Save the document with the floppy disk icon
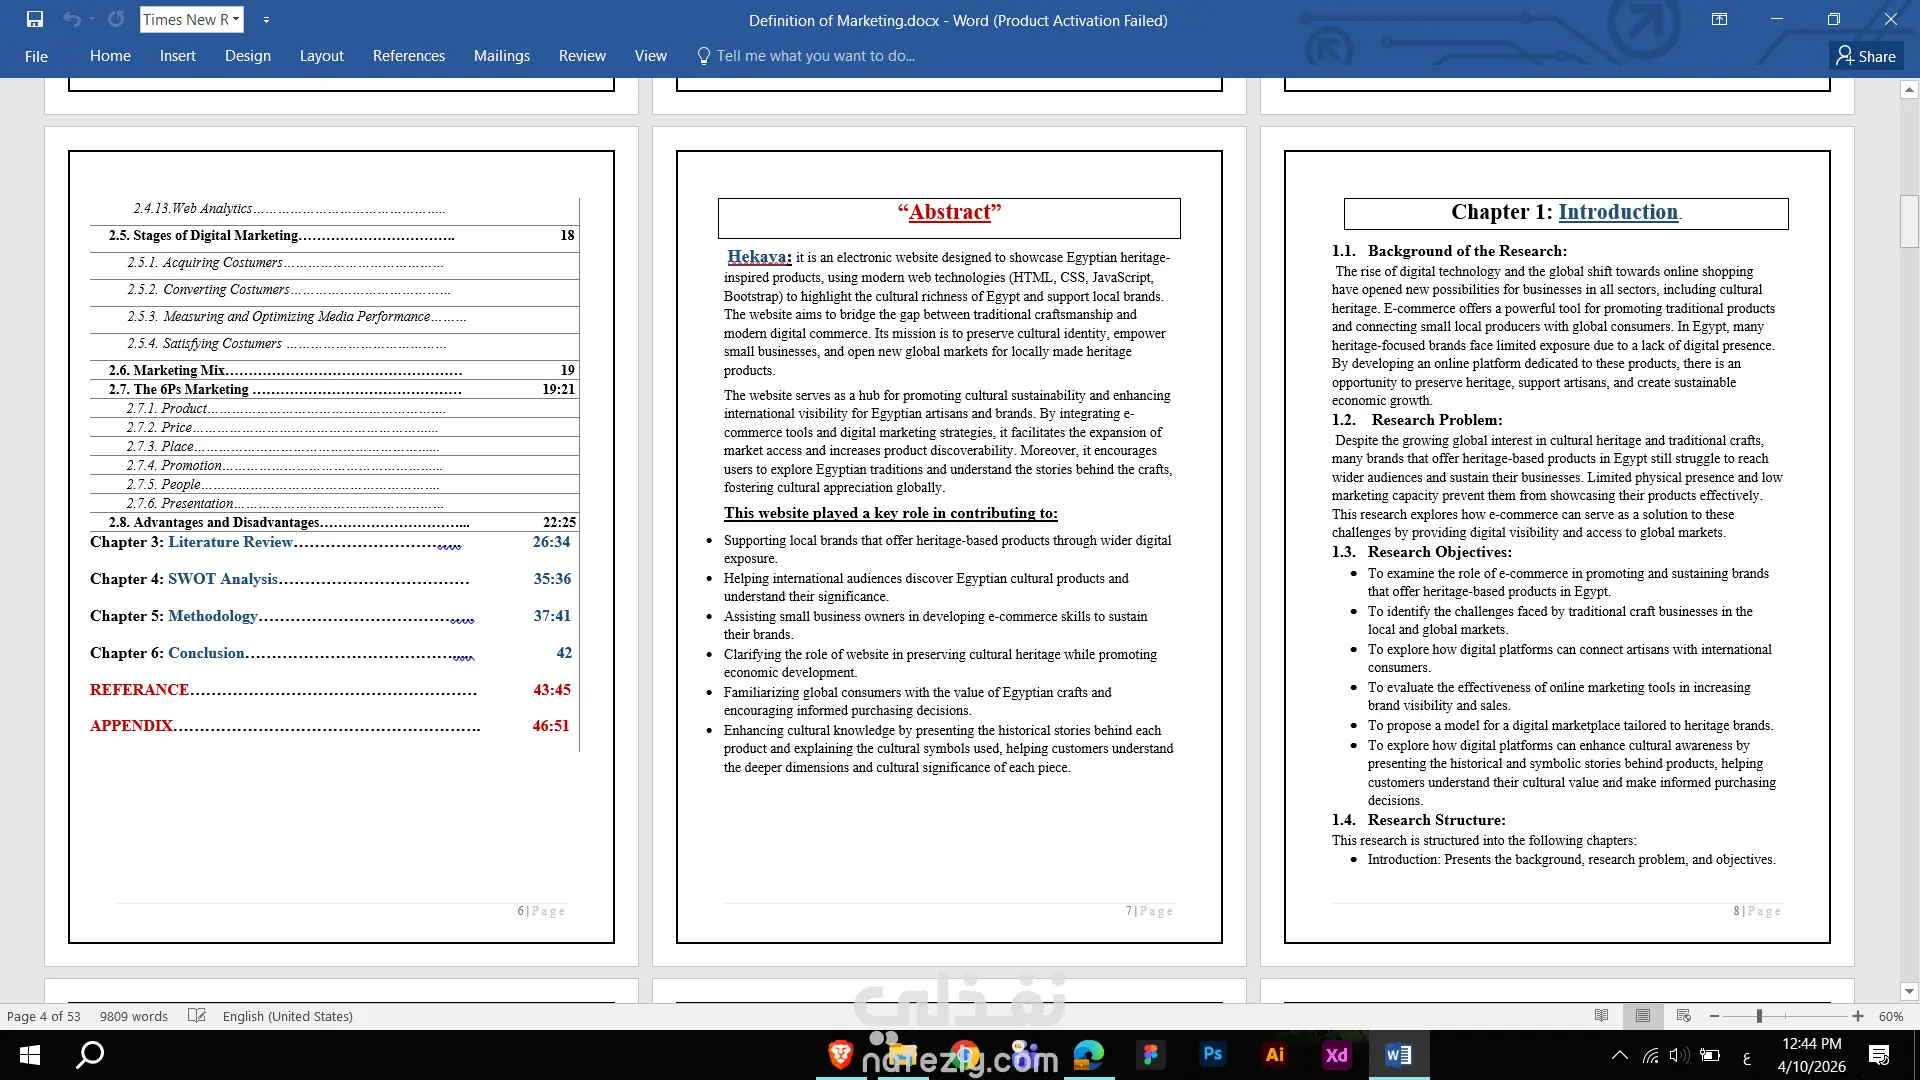Viewport: 1920px width, 1080px height. pos(35,19)
